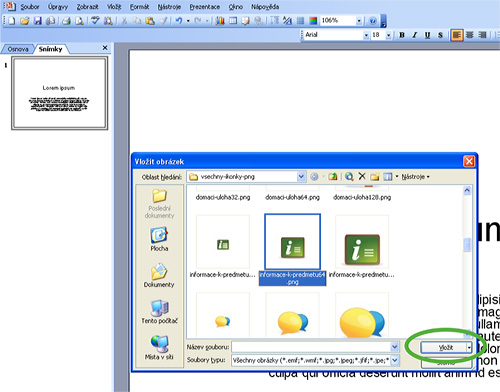Click the Save icon in toolbar
The width and height of the screenshot is (500, 392).
click(37, 21)
